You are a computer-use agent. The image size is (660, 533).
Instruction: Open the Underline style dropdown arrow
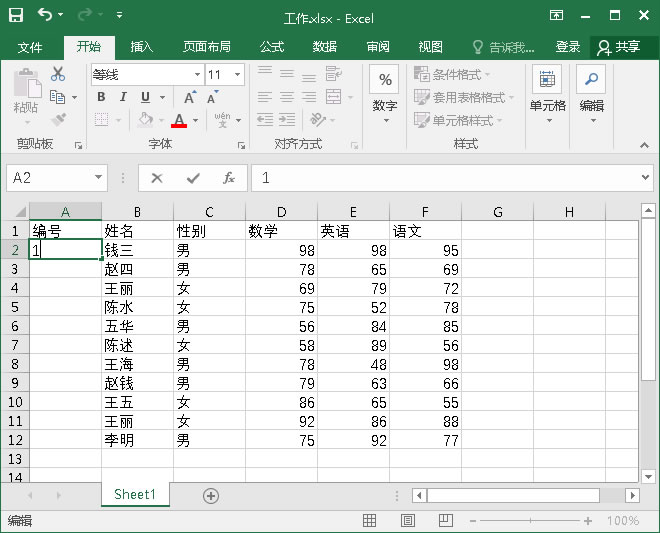(x=162, y=98)
